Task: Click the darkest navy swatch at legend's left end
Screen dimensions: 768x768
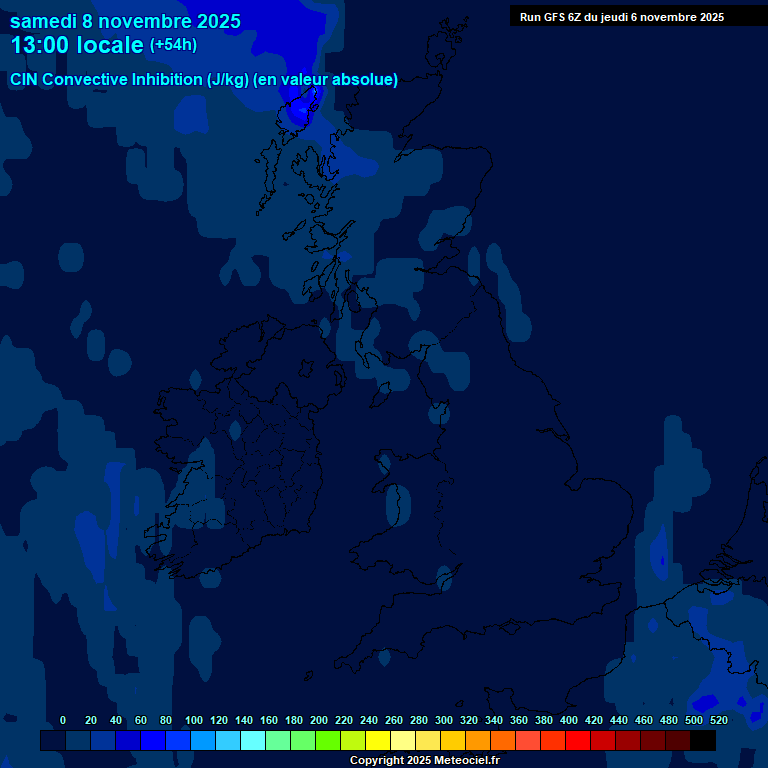Action: (53, 741)
